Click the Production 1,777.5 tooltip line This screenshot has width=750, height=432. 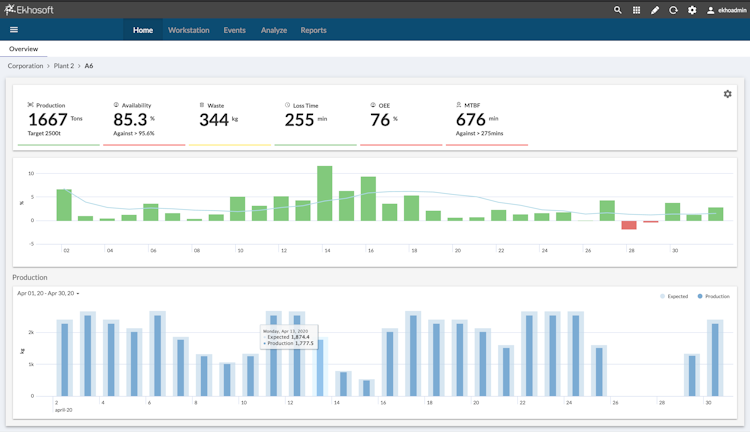[x=288, y=343]
